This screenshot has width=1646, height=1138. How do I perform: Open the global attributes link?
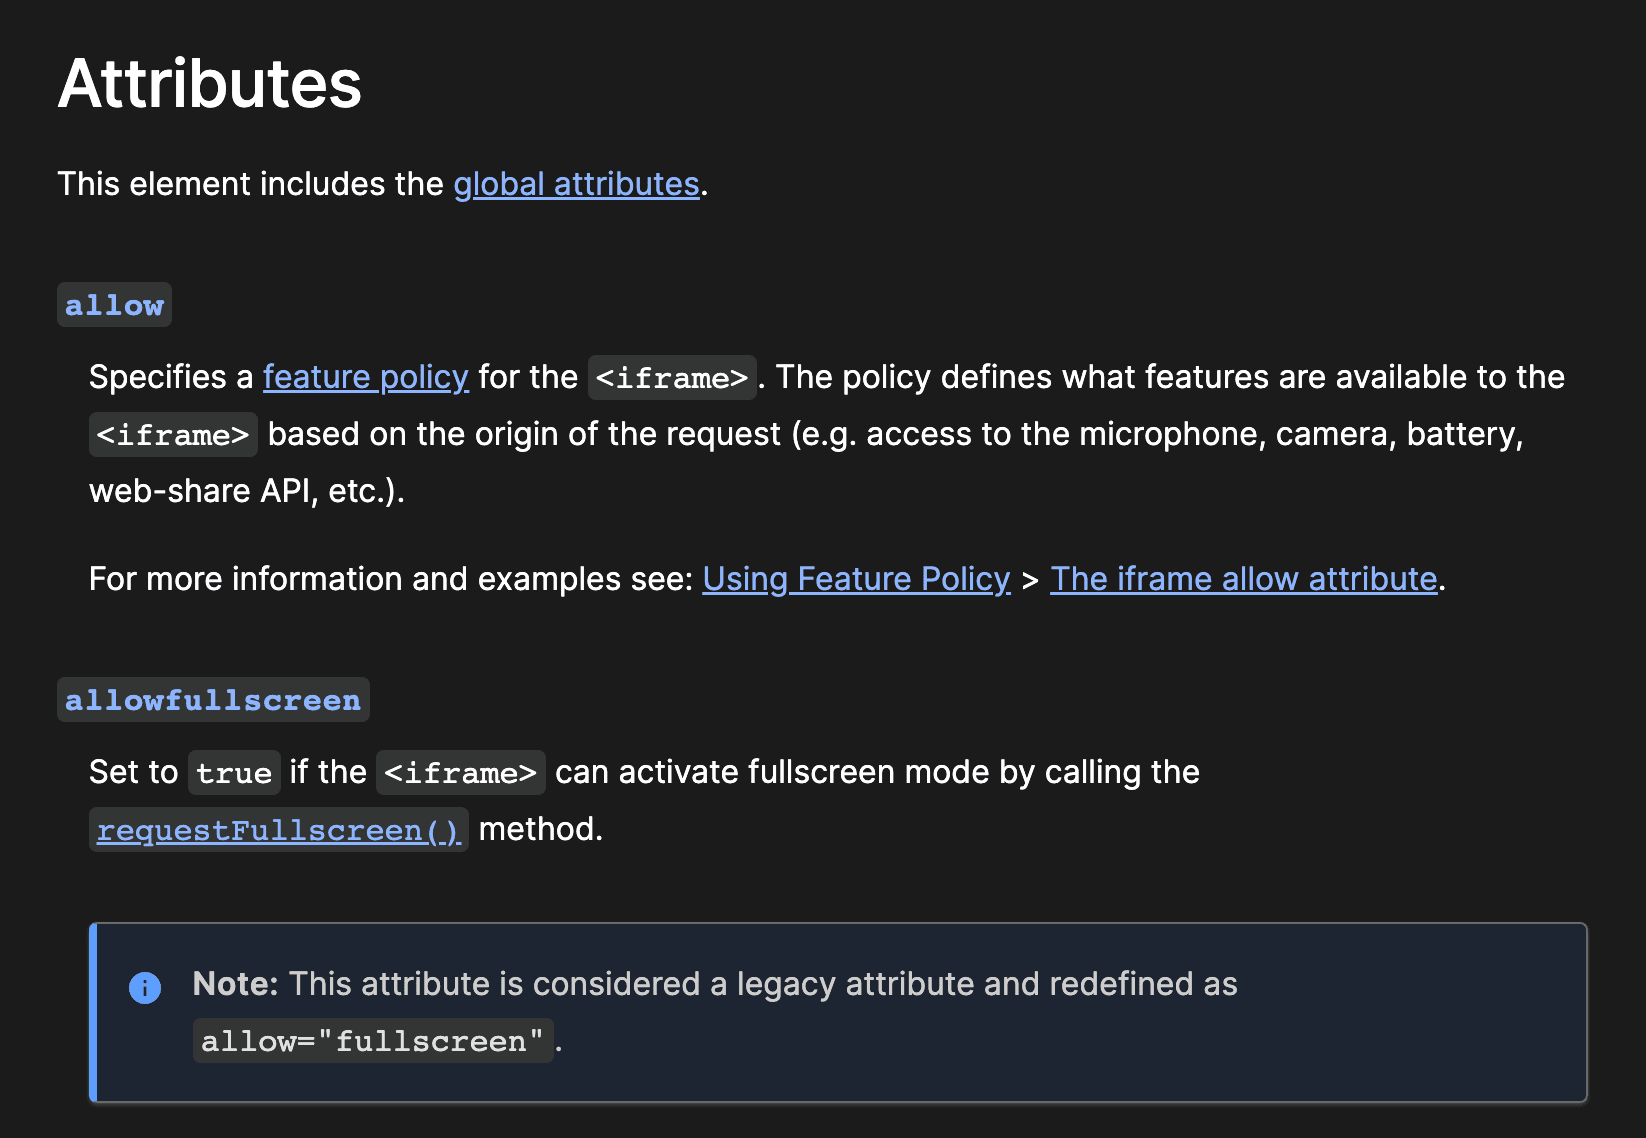[x=576, y=184]
